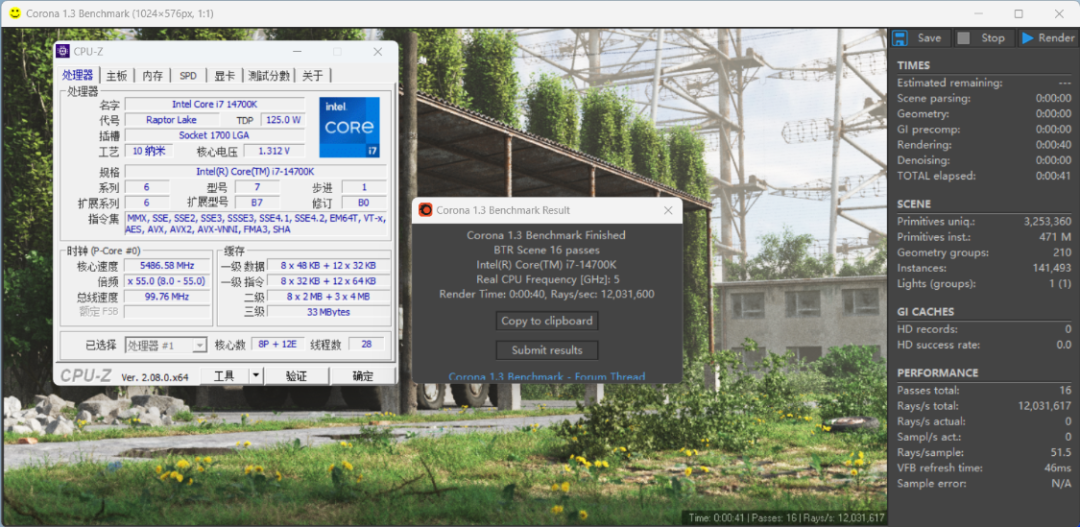The width and height of the screenshot is (1080, 527).
Task: Click the PERFORMANCE section header
Action: tap(937, 373)
